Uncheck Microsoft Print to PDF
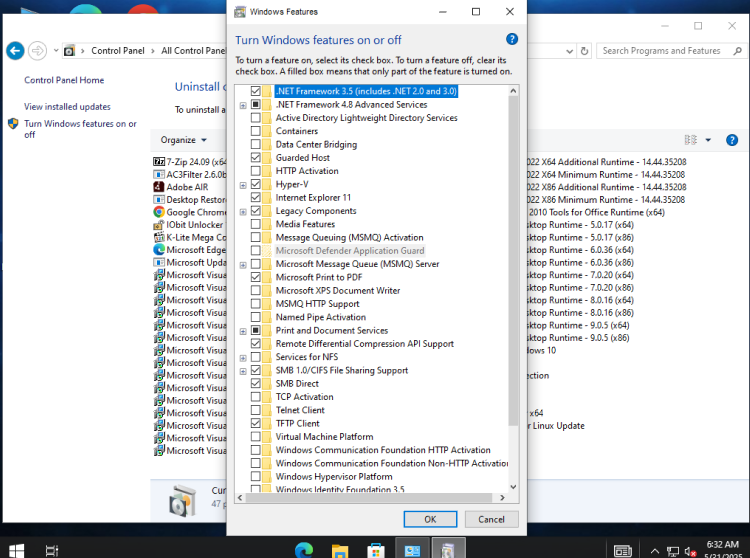This screenshot has width=750, height=558. (255, 277)
